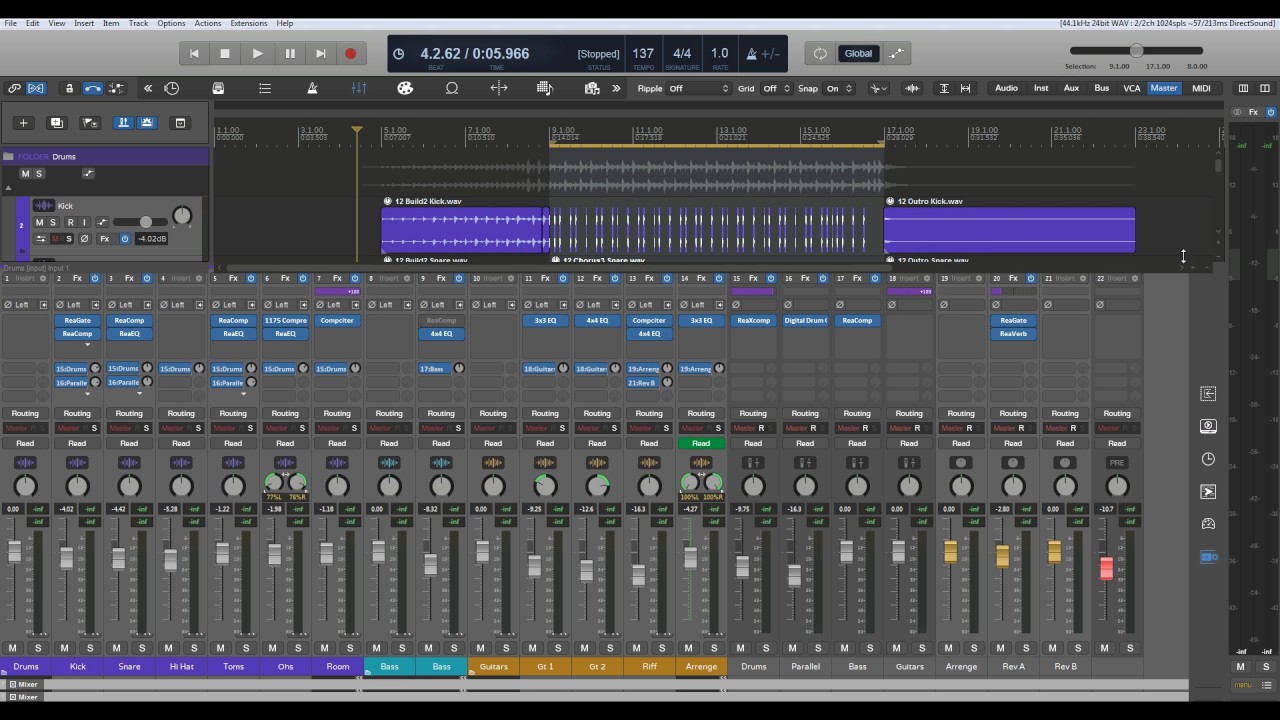Click the master playrate slider knob
Image resolution: width=1280 pixels, height=720 pixels.
click(1136, 51)
